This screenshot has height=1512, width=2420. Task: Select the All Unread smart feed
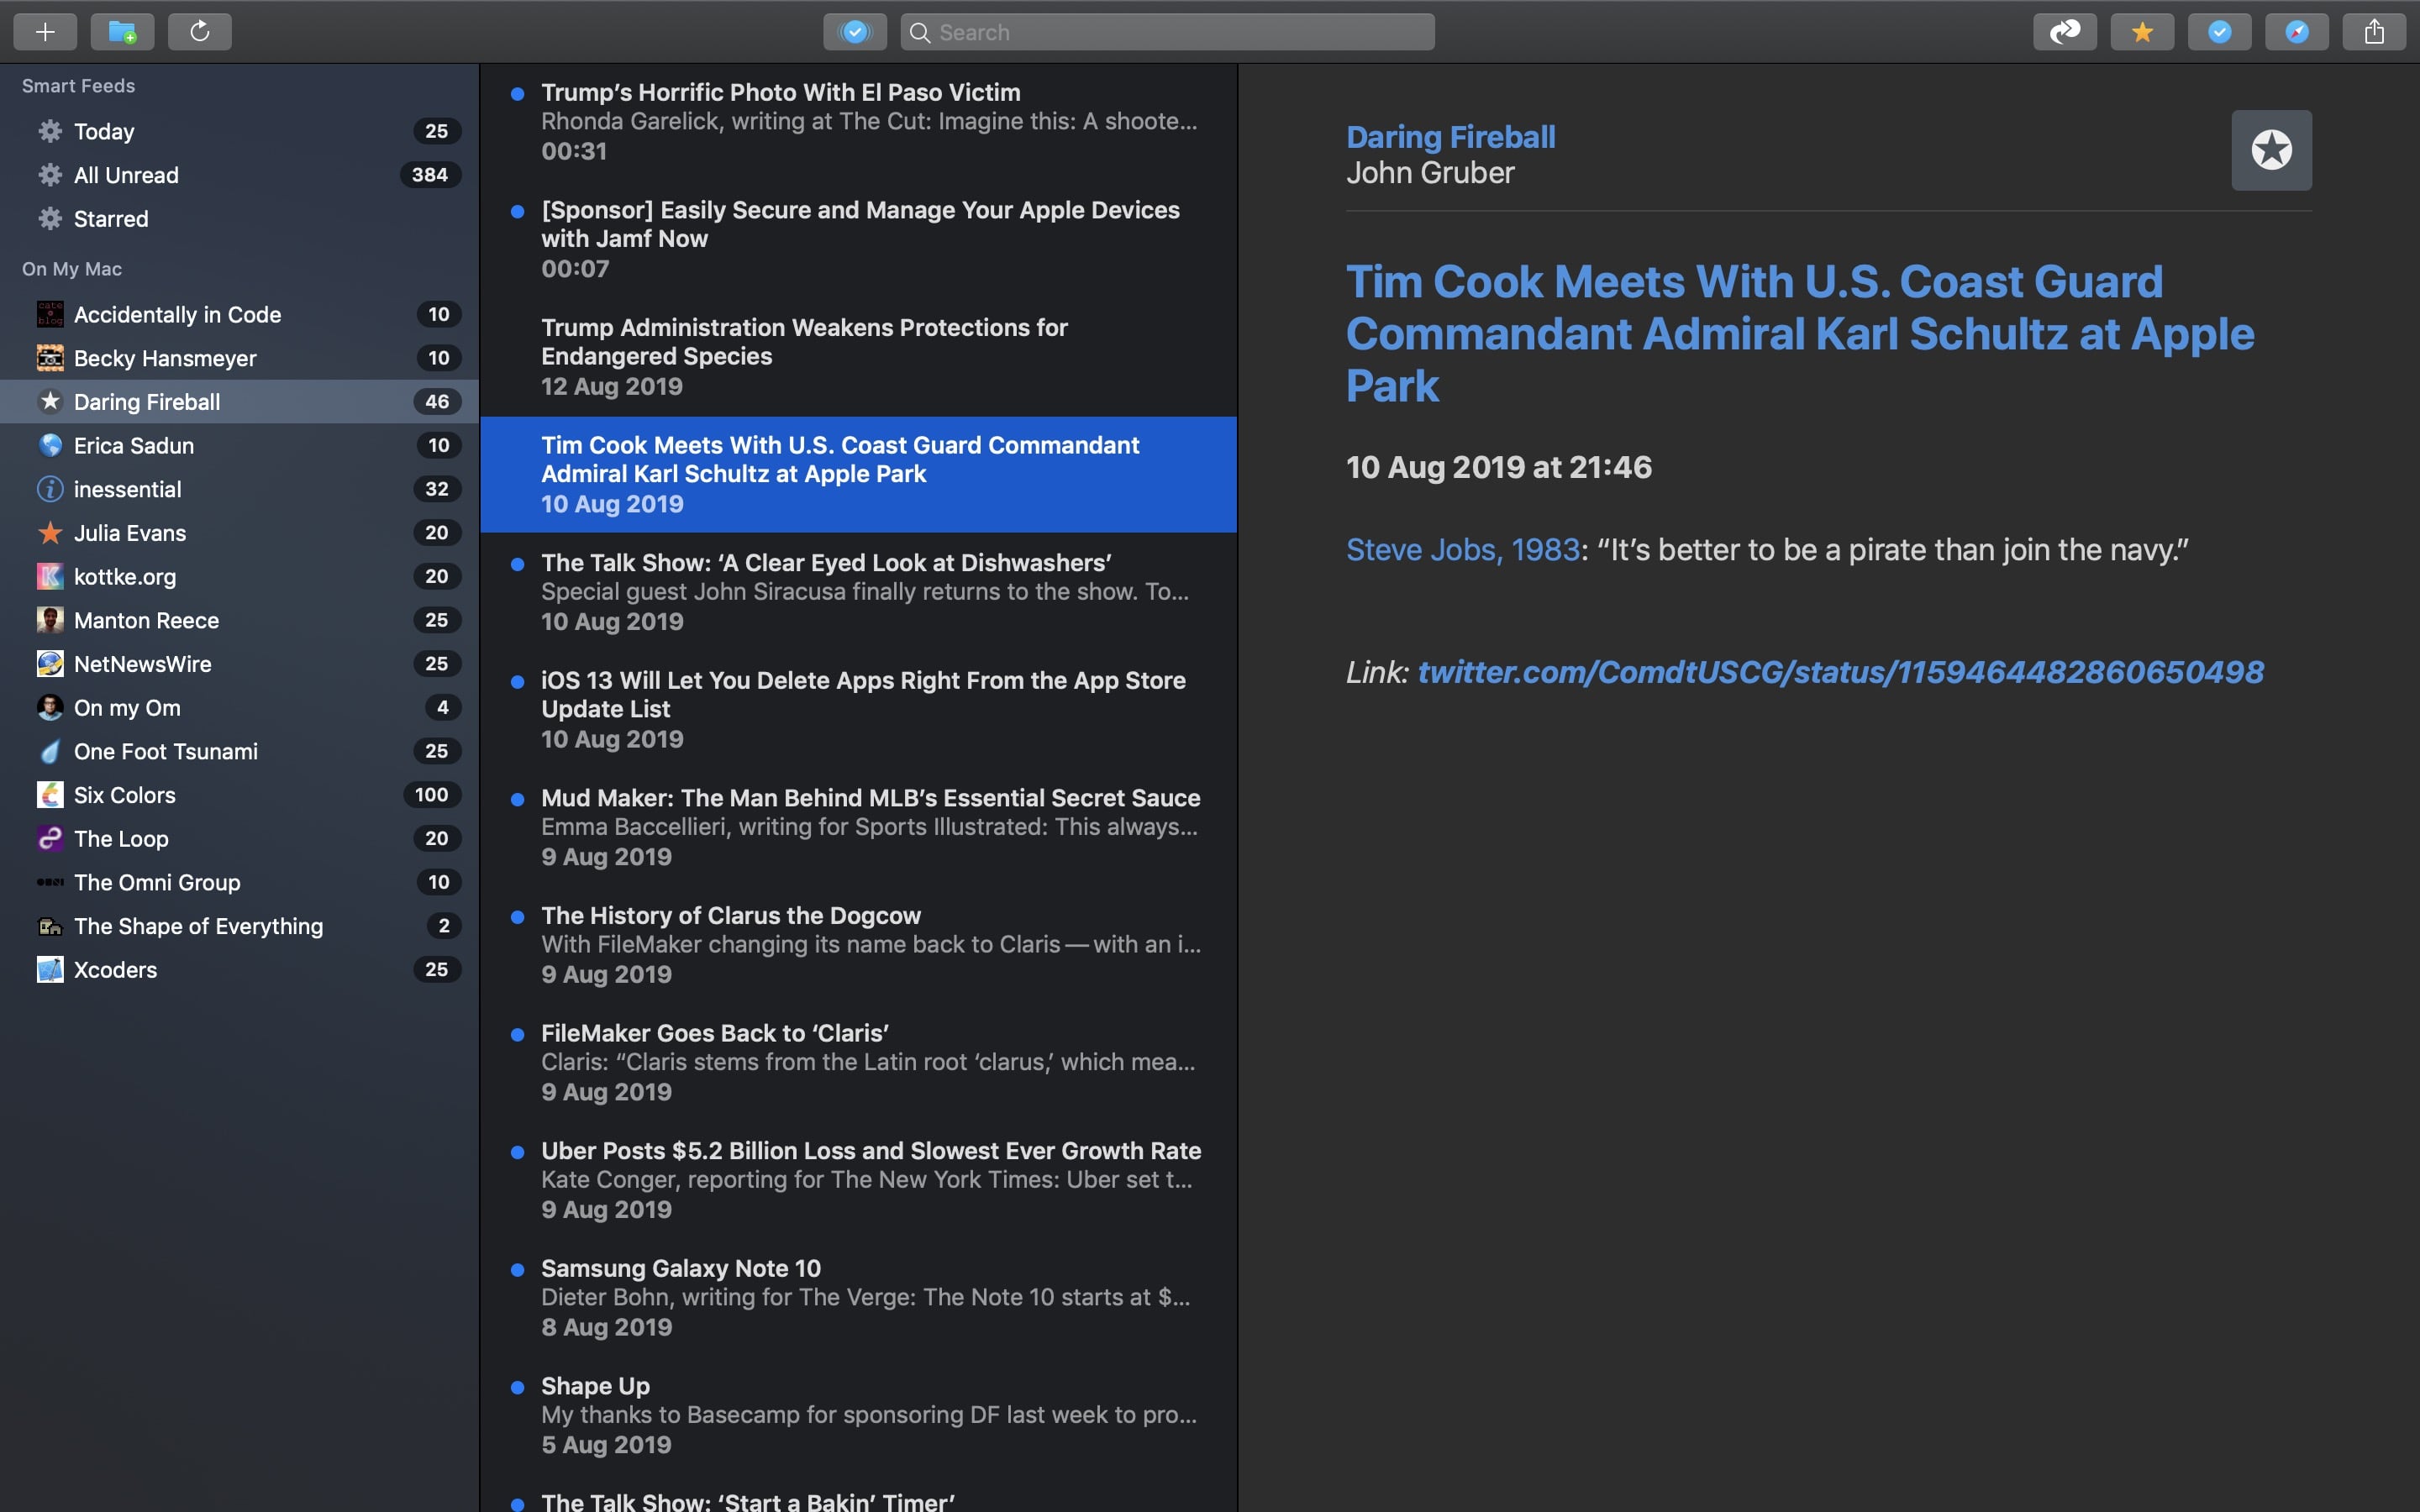[240, 175]
